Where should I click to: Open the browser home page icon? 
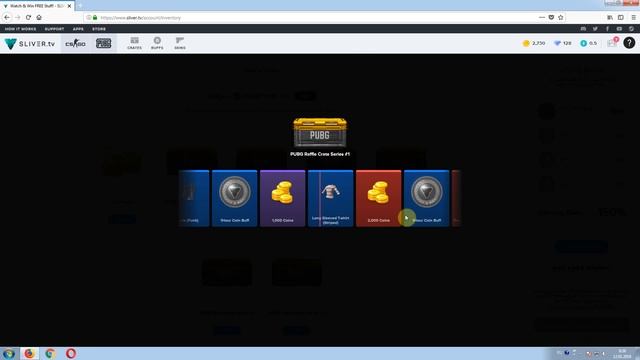39,18
